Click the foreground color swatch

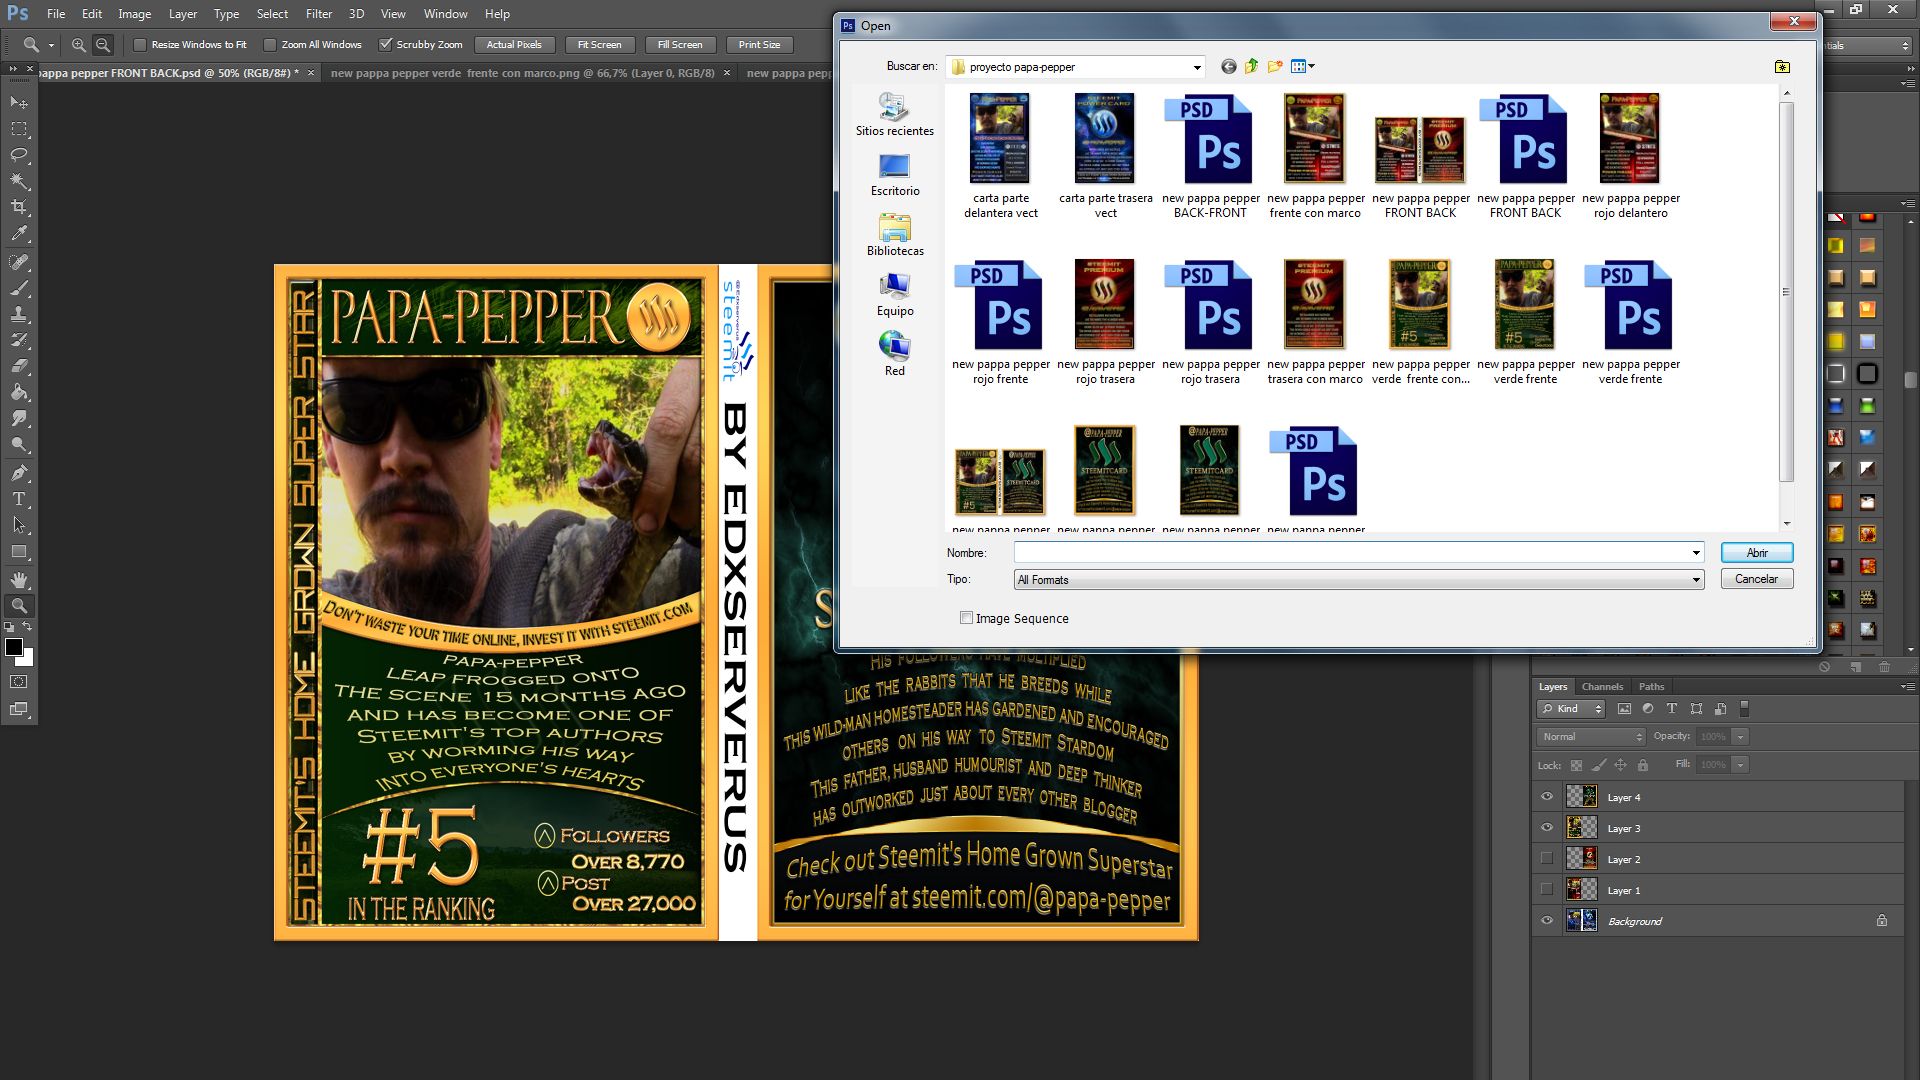pyautogui.click(x=14, y=647)
